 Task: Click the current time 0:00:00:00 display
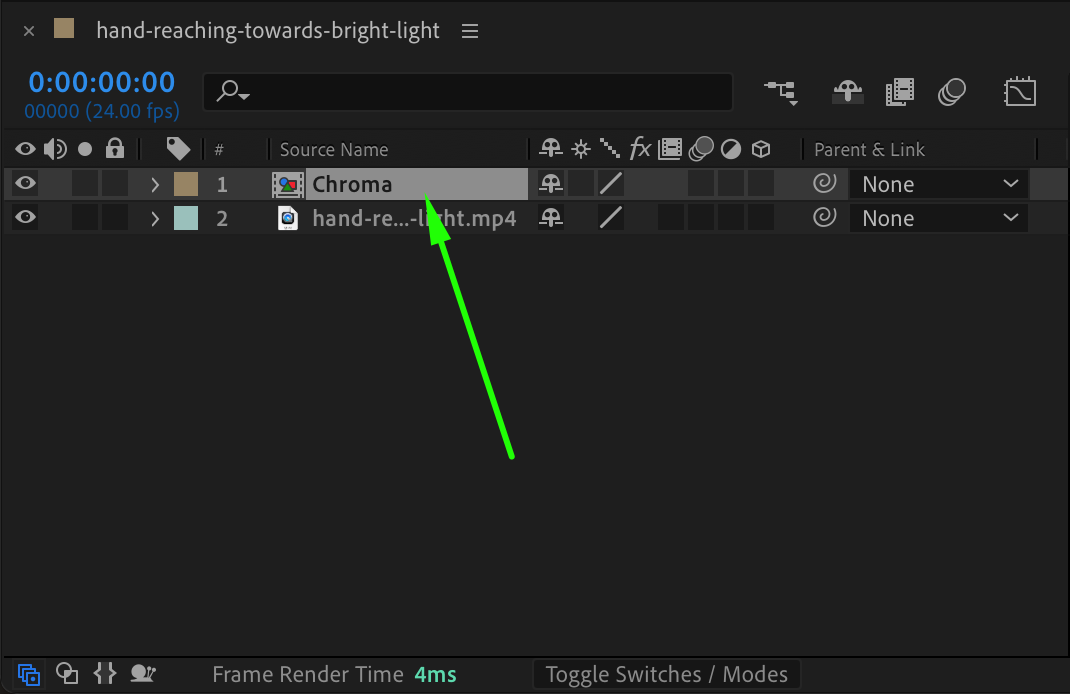[101, 82]
